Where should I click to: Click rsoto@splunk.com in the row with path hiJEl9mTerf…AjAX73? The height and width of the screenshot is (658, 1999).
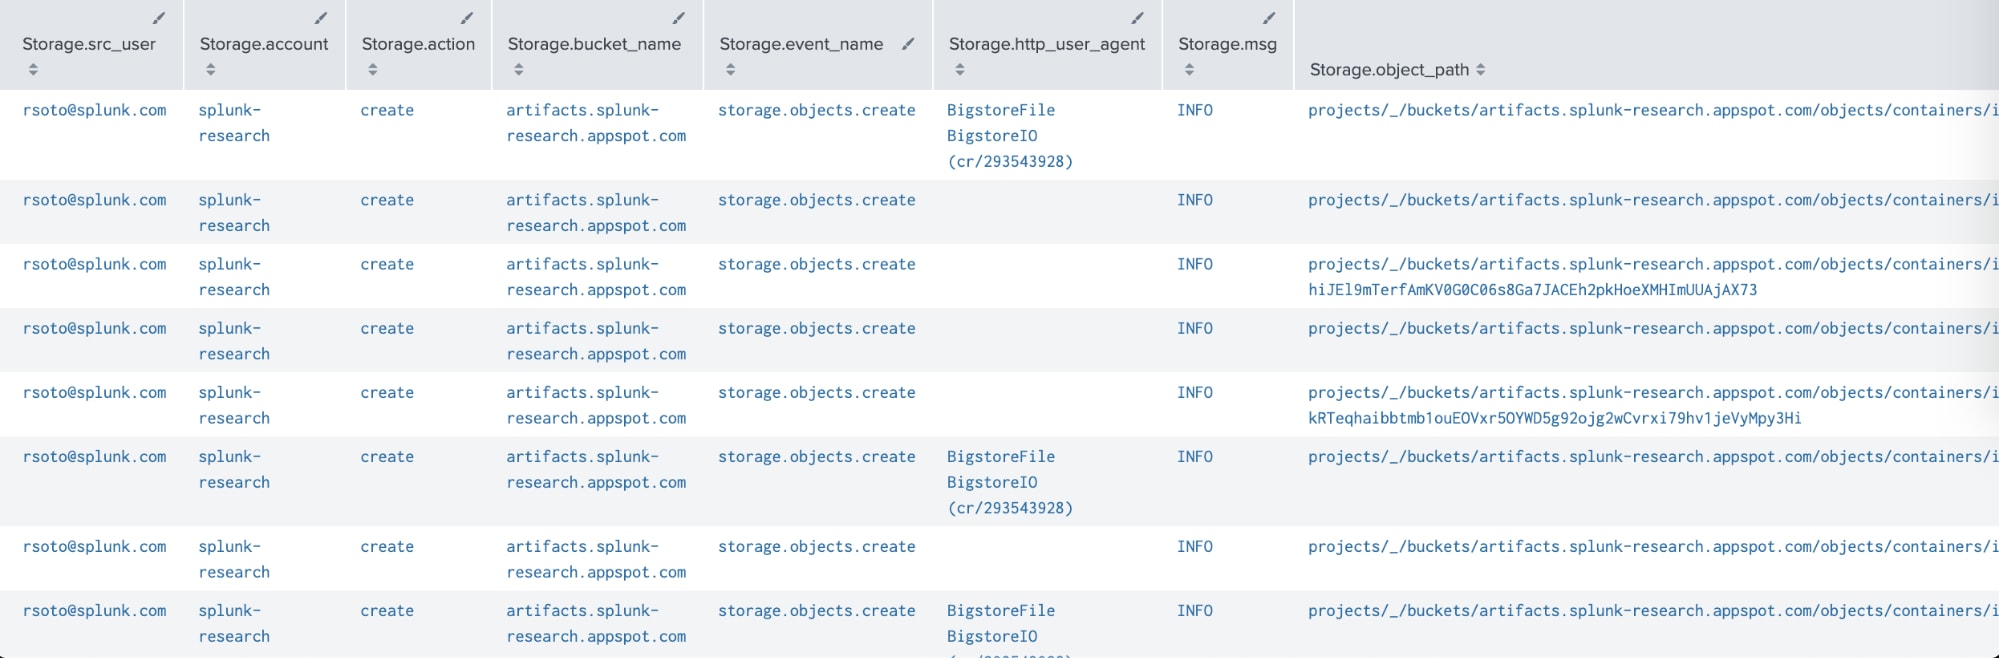tap(95, 264)
